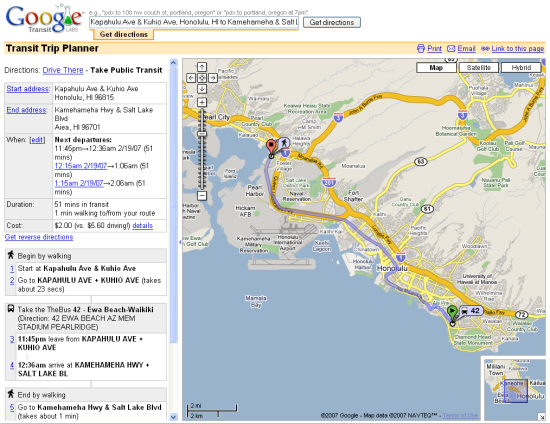Click the walking icon beside Begin by walking
The height and width of the screenshot is (424, 550).
point(11,255)
